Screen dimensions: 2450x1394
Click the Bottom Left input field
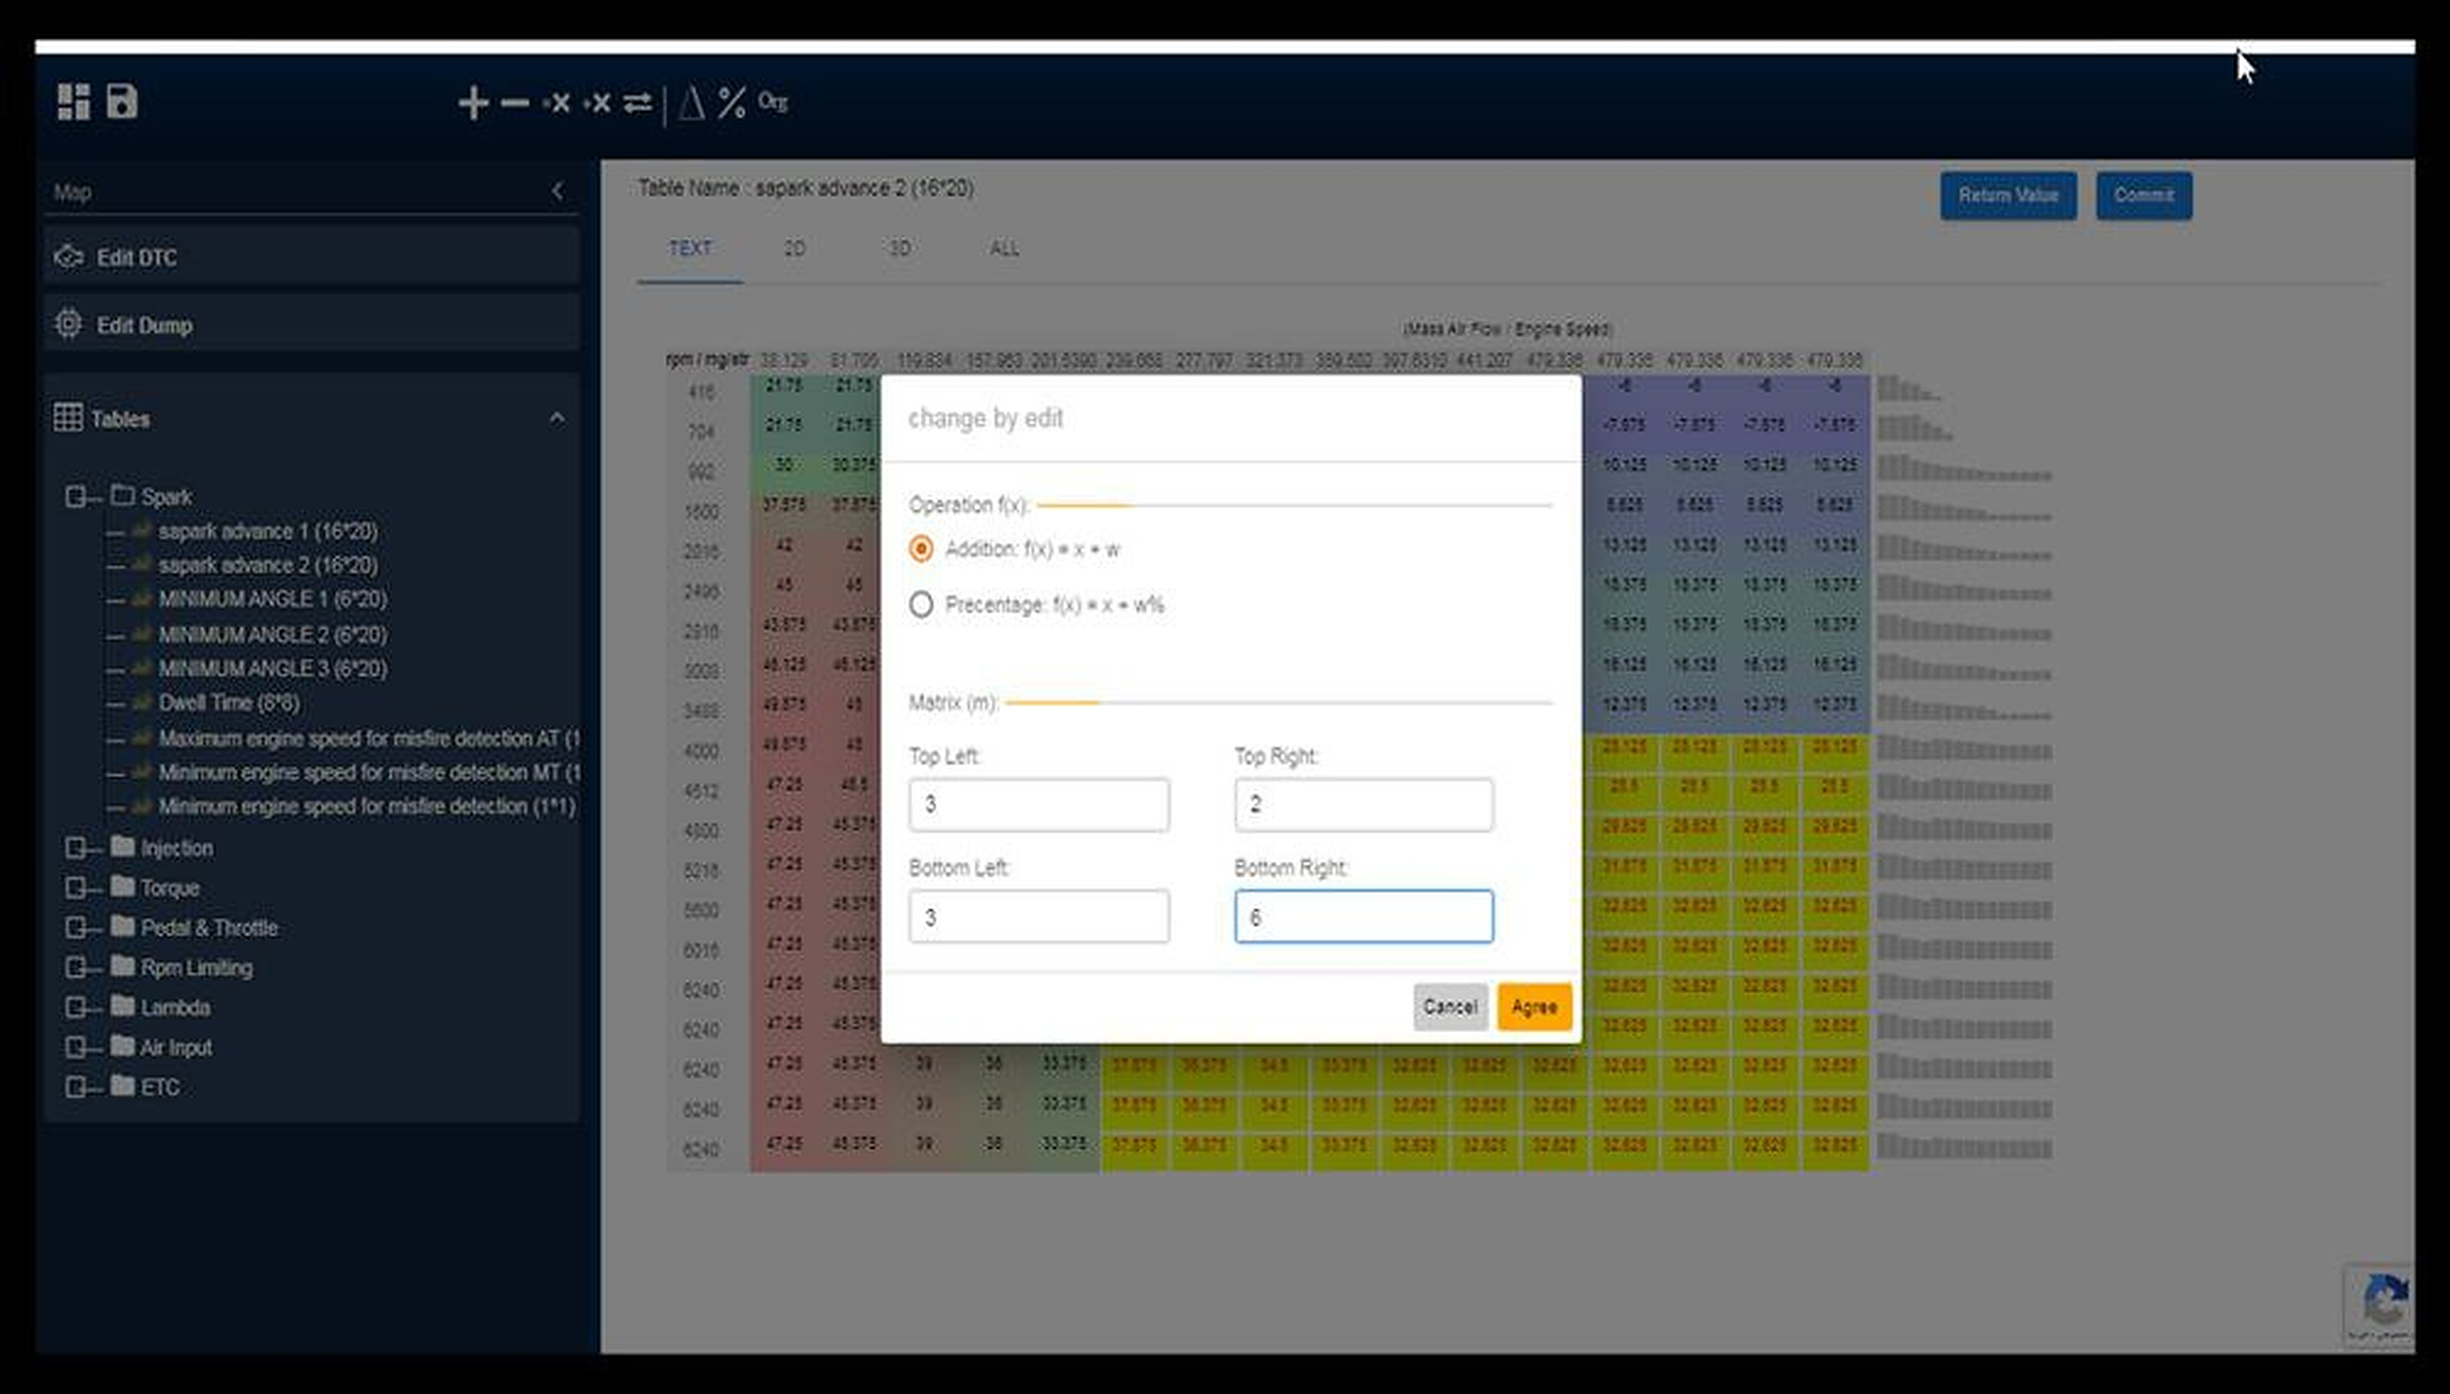(1039, 917)
